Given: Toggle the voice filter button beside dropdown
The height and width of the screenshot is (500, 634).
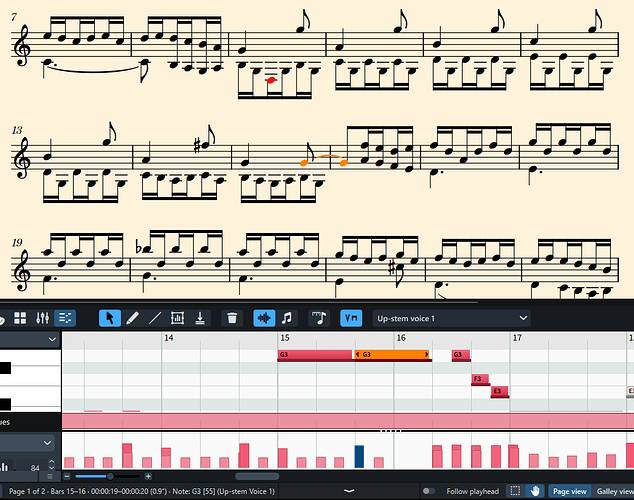Looking at the screenshot, I should pyautogui.click(x=351, y=318).
